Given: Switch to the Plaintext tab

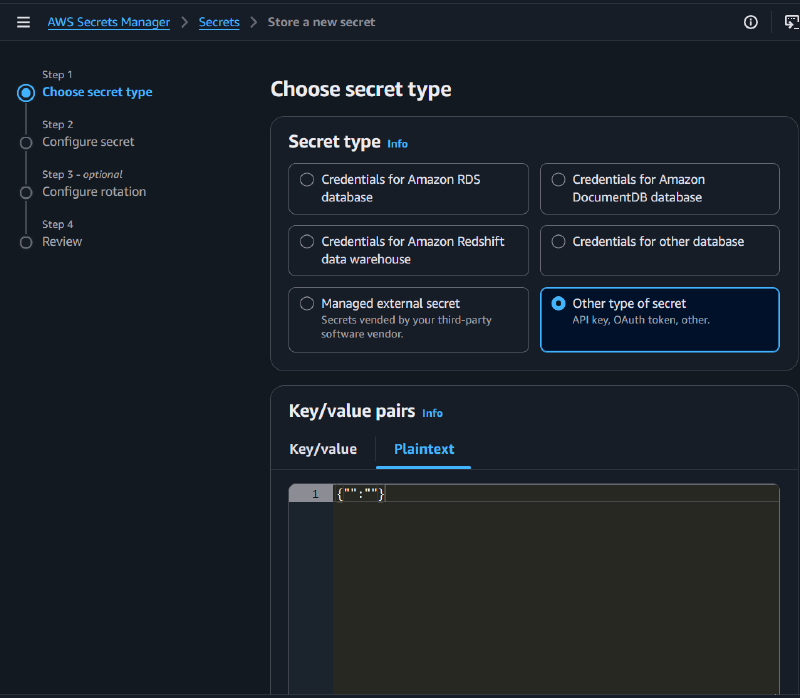Looking at the screenshot, I should tap(424, 449).
